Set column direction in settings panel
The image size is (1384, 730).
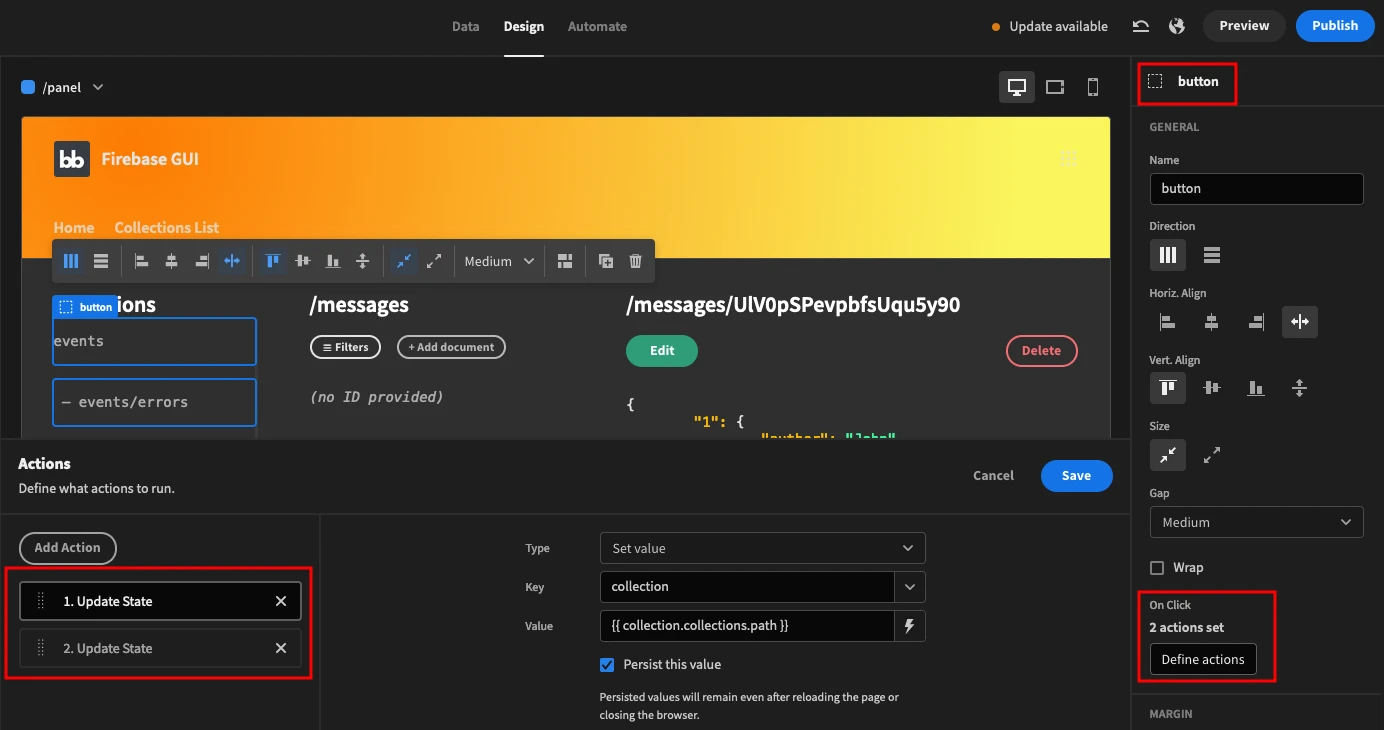pos(1168,254)
